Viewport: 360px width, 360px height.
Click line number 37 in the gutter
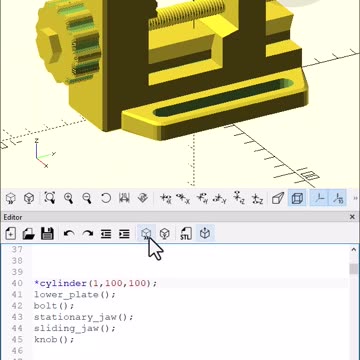pos(17,250)
